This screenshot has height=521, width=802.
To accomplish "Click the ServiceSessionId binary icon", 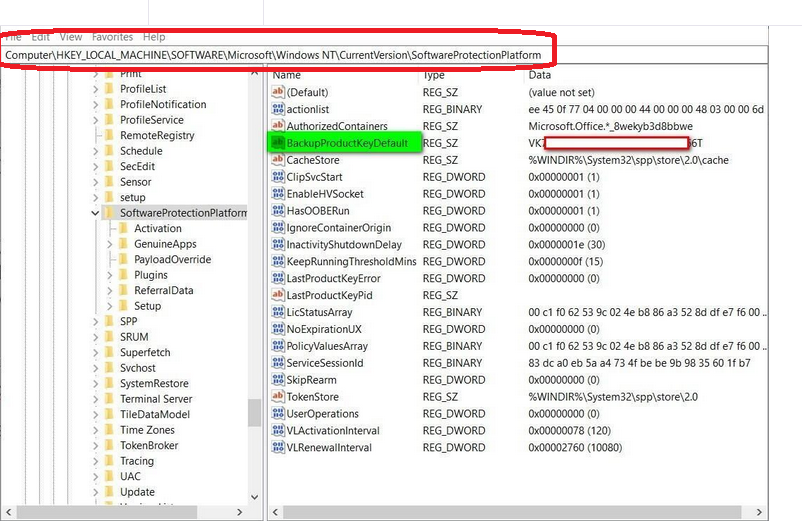I will [x=278, y=362].
